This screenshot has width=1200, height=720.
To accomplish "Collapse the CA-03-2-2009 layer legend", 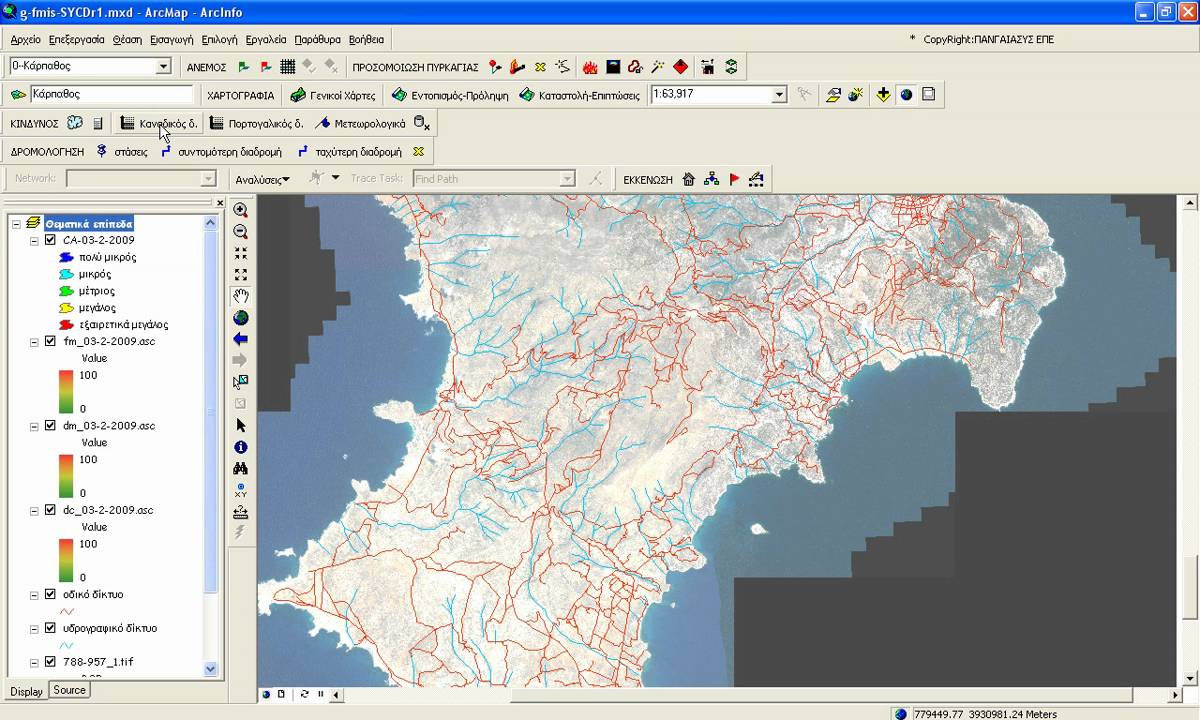I will pyautogui.click(x=34, y=240).
